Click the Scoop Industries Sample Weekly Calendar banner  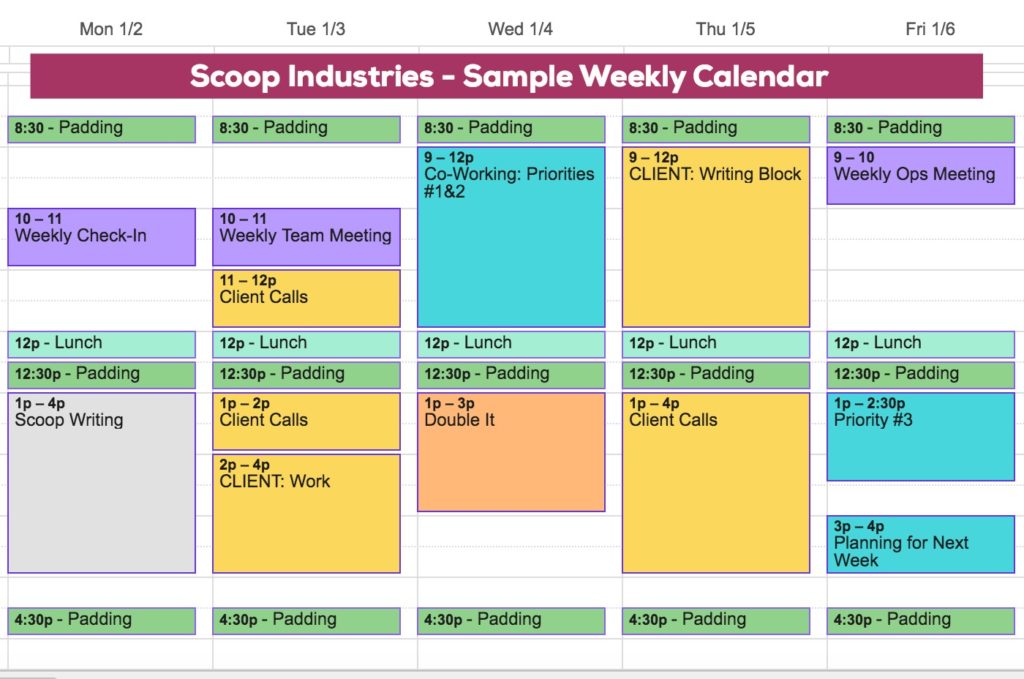point(506,76)
